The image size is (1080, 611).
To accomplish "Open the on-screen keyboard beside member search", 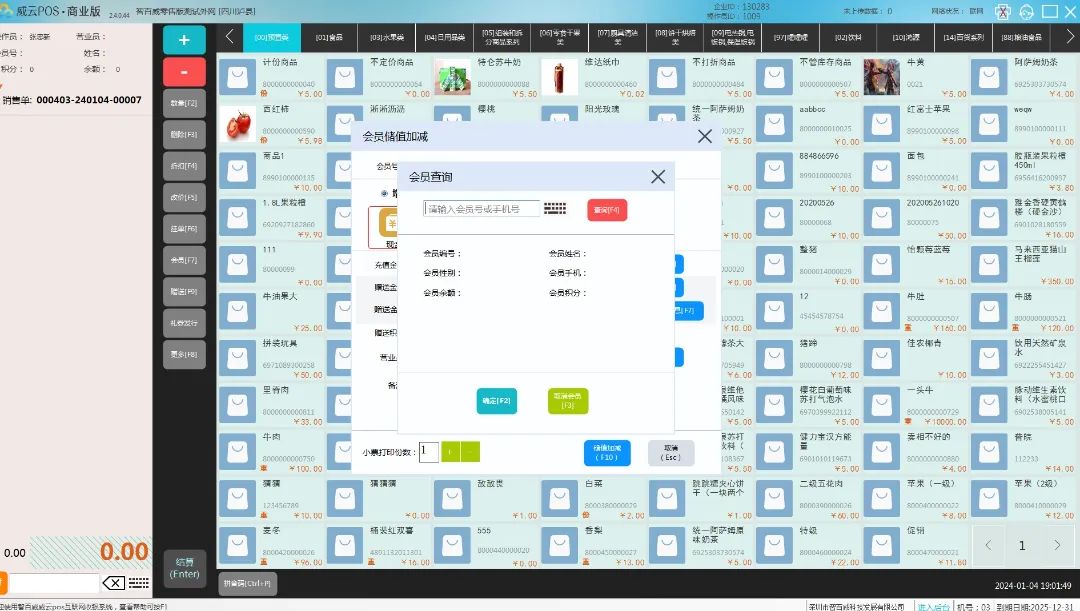I will tap(555, 209).
